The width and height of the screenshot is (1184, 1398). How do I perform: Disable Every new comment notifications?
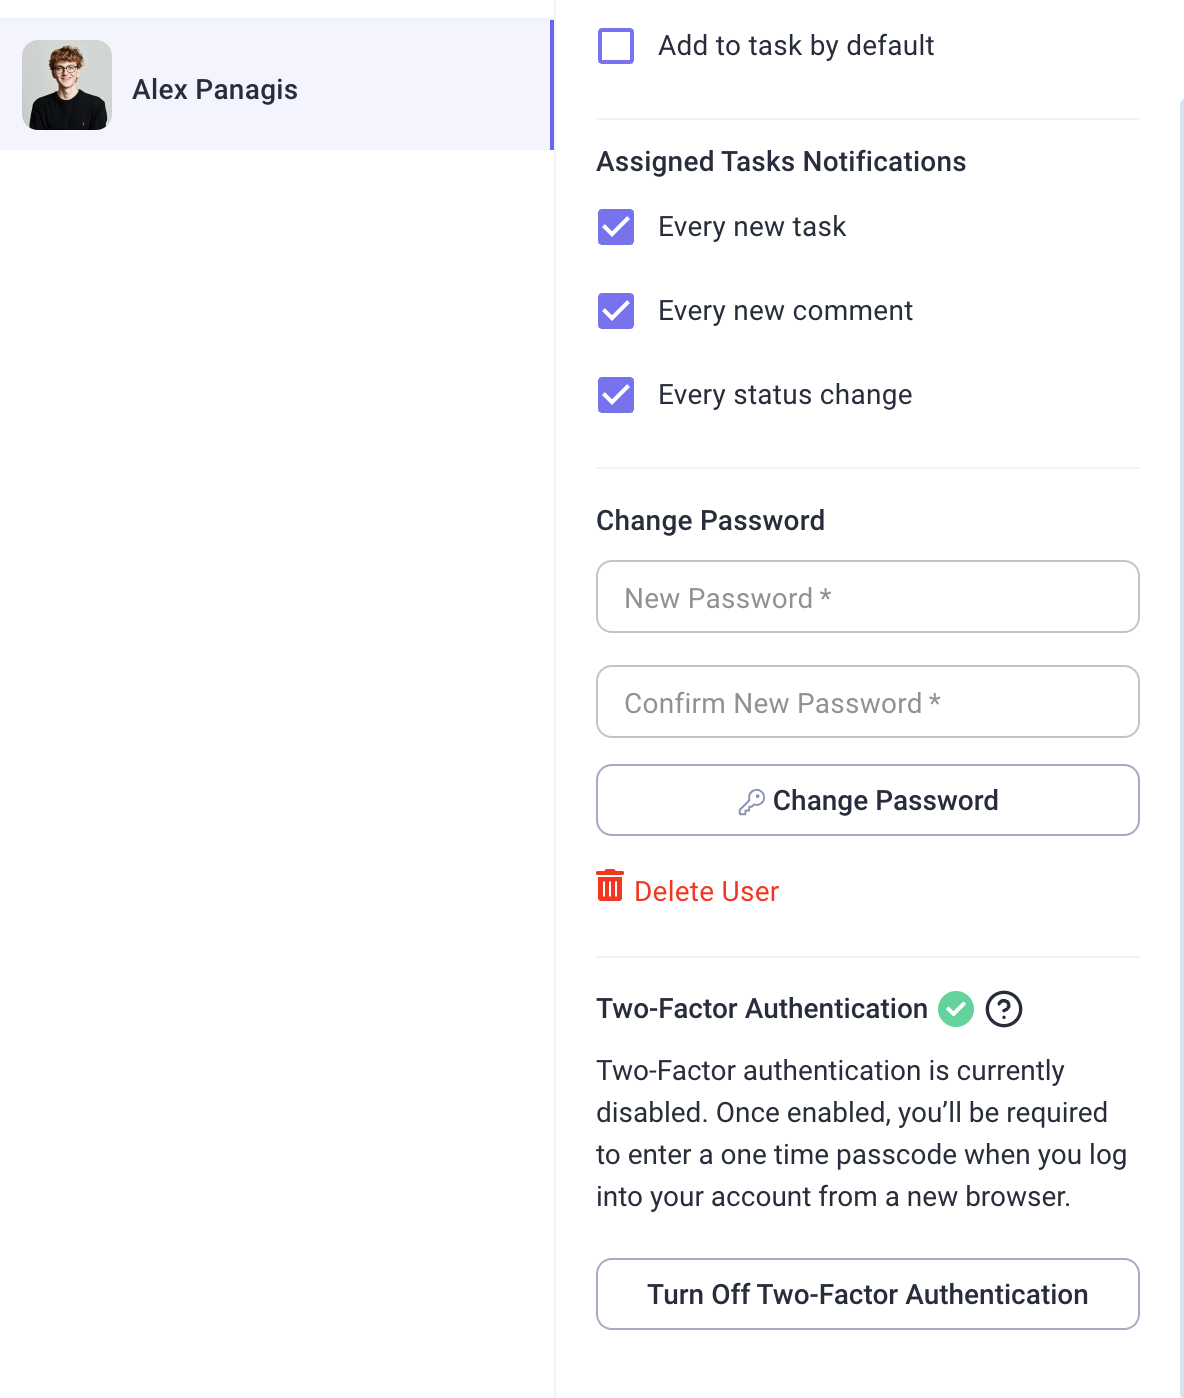click(616, 311)
